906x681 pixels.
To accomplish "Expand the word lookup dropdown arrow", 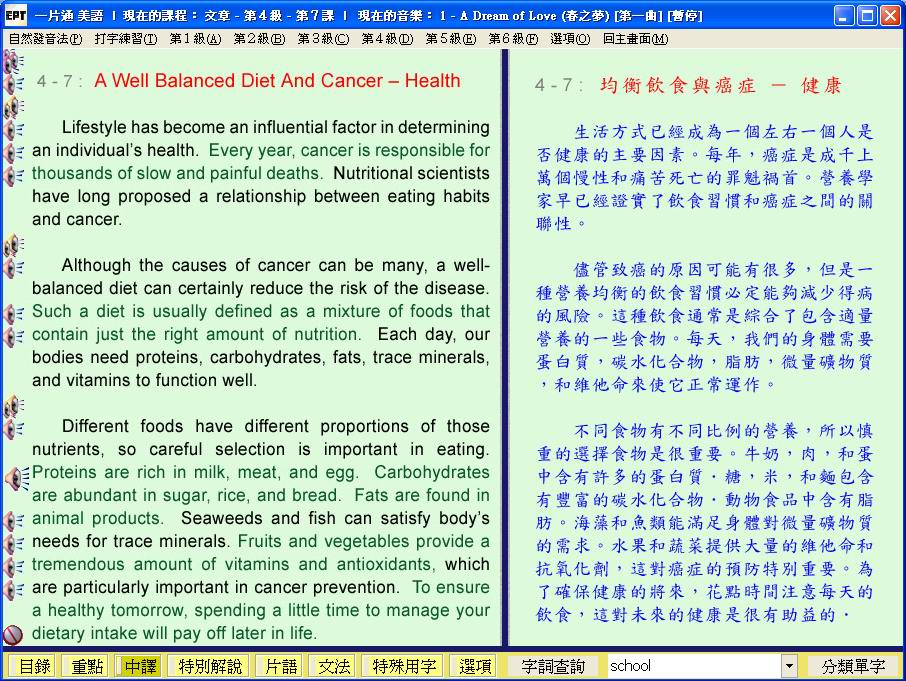I will 789,666.
